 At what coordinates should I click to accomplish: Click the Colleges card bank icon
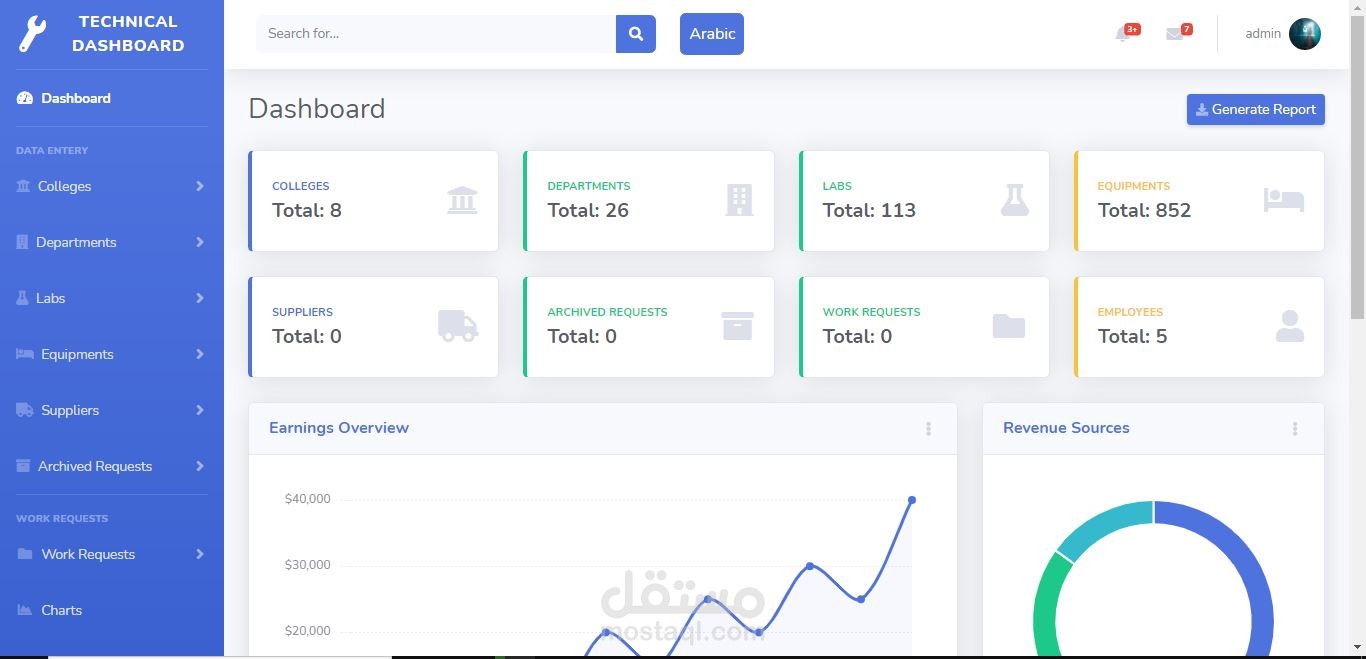pyautogui.click(x=462, y=200)
